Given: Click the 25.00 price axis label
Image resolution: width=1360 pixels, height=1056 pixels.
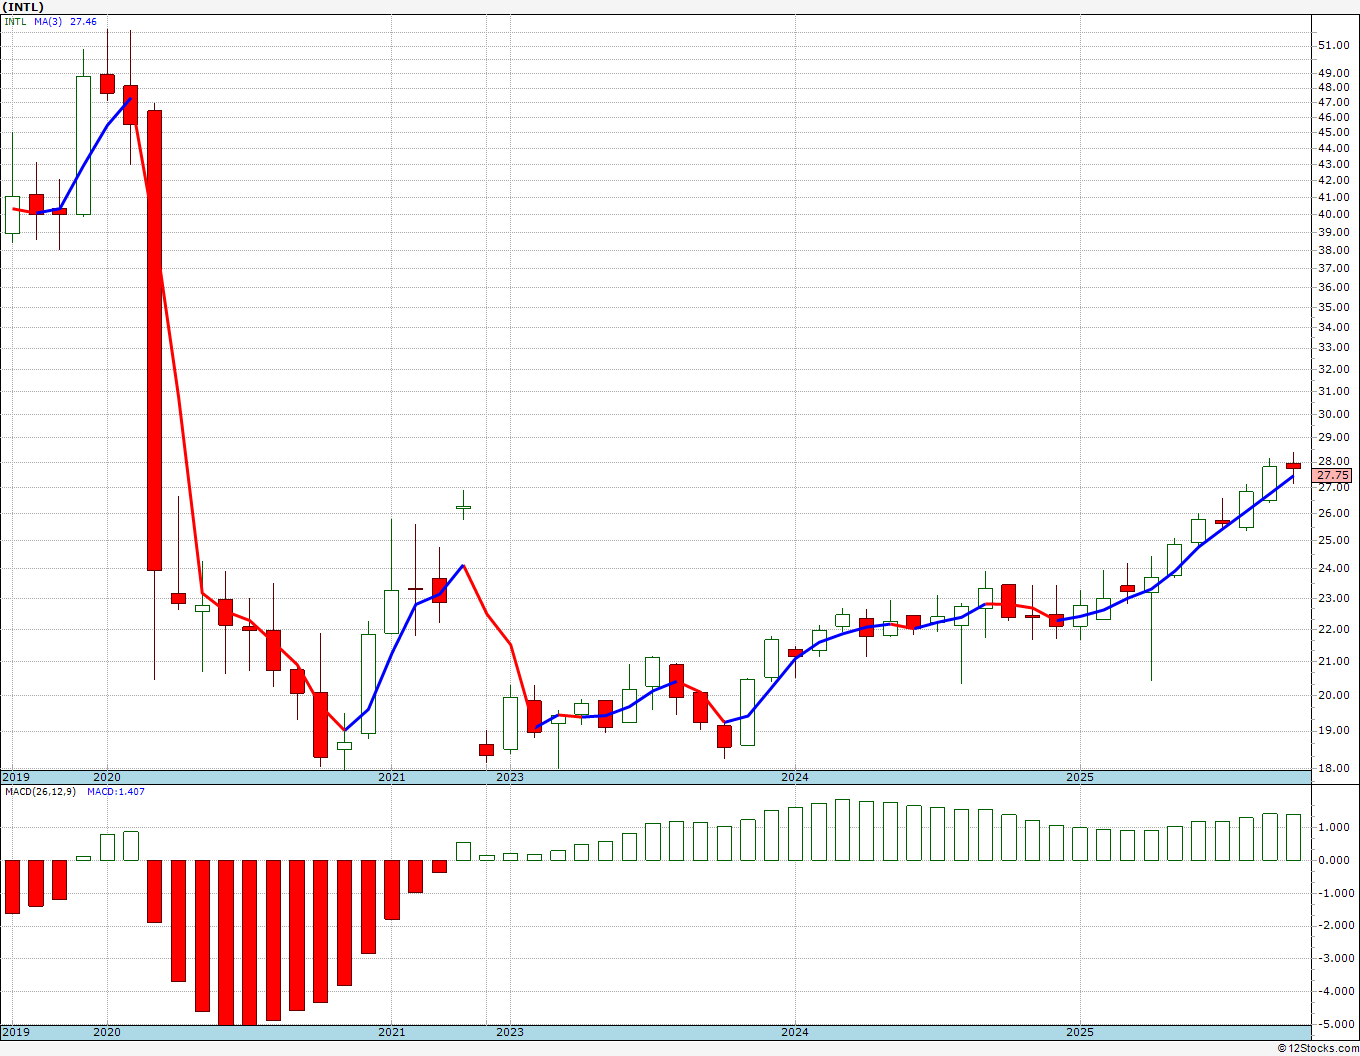Looking at the screenshot, I should click(x=1333, y=540).
